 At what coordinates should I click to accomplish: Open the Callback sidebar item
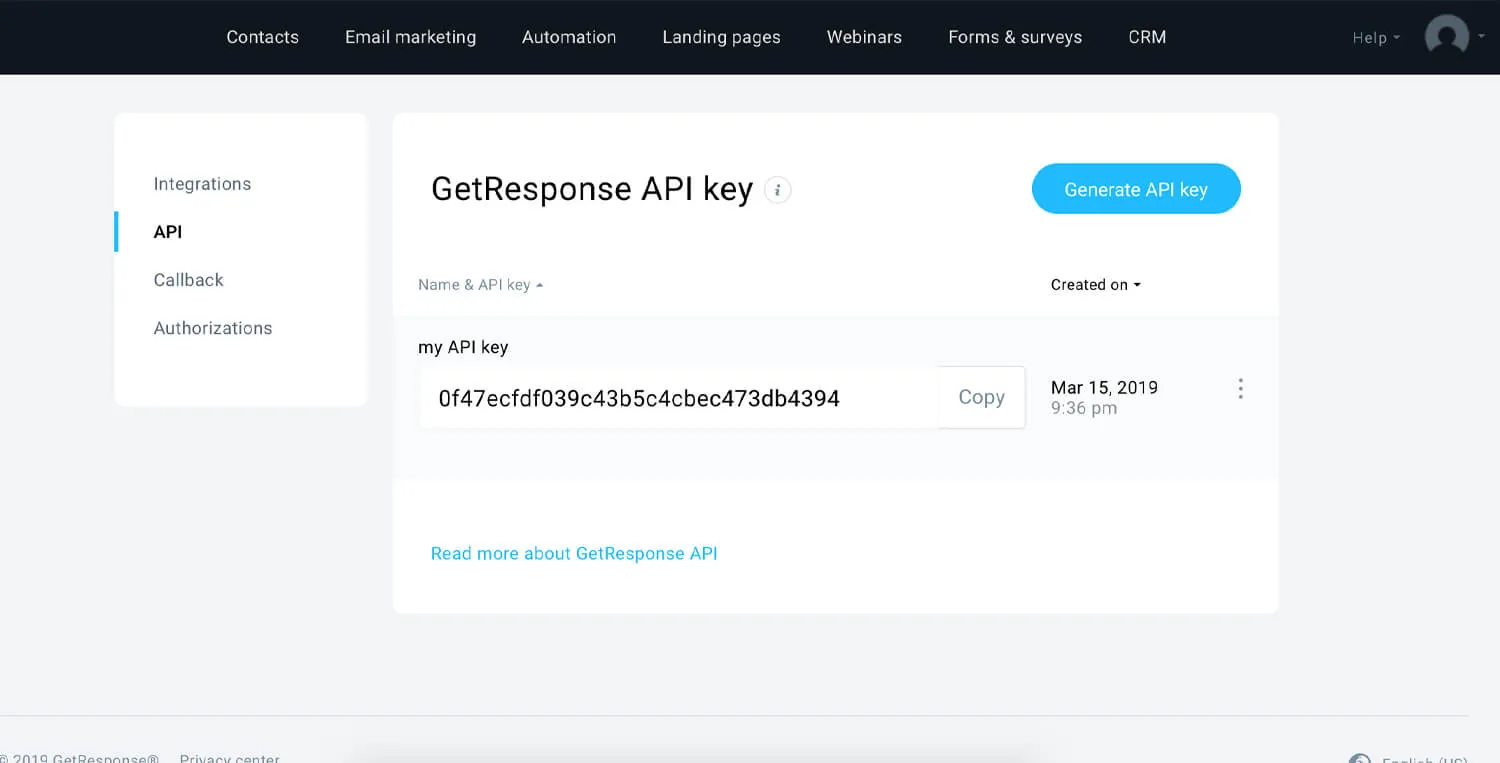188,280
